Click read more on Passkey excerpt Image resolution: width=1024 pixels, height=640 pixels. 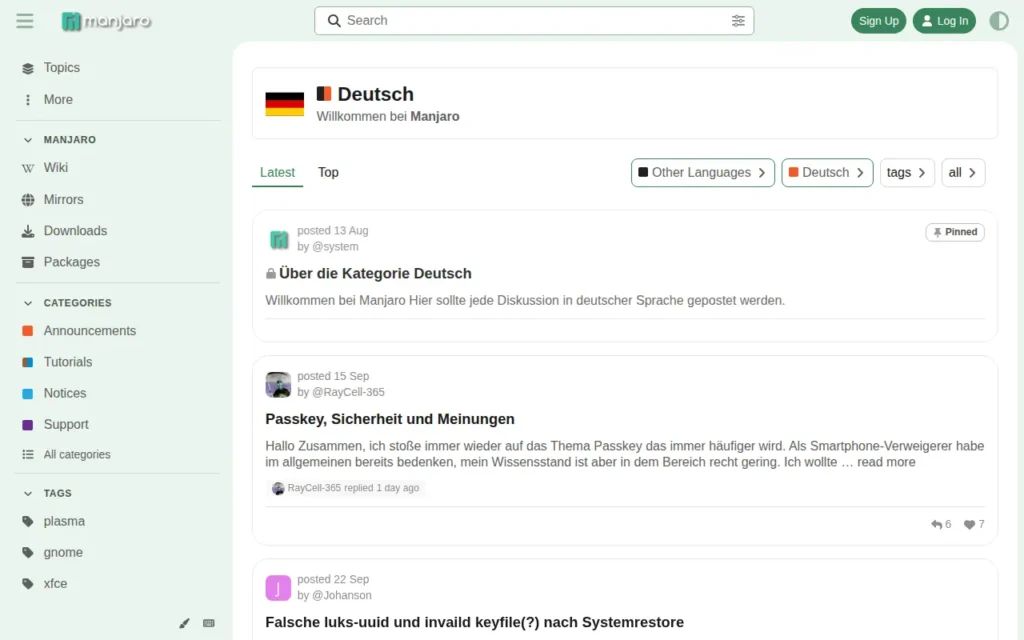886,462
